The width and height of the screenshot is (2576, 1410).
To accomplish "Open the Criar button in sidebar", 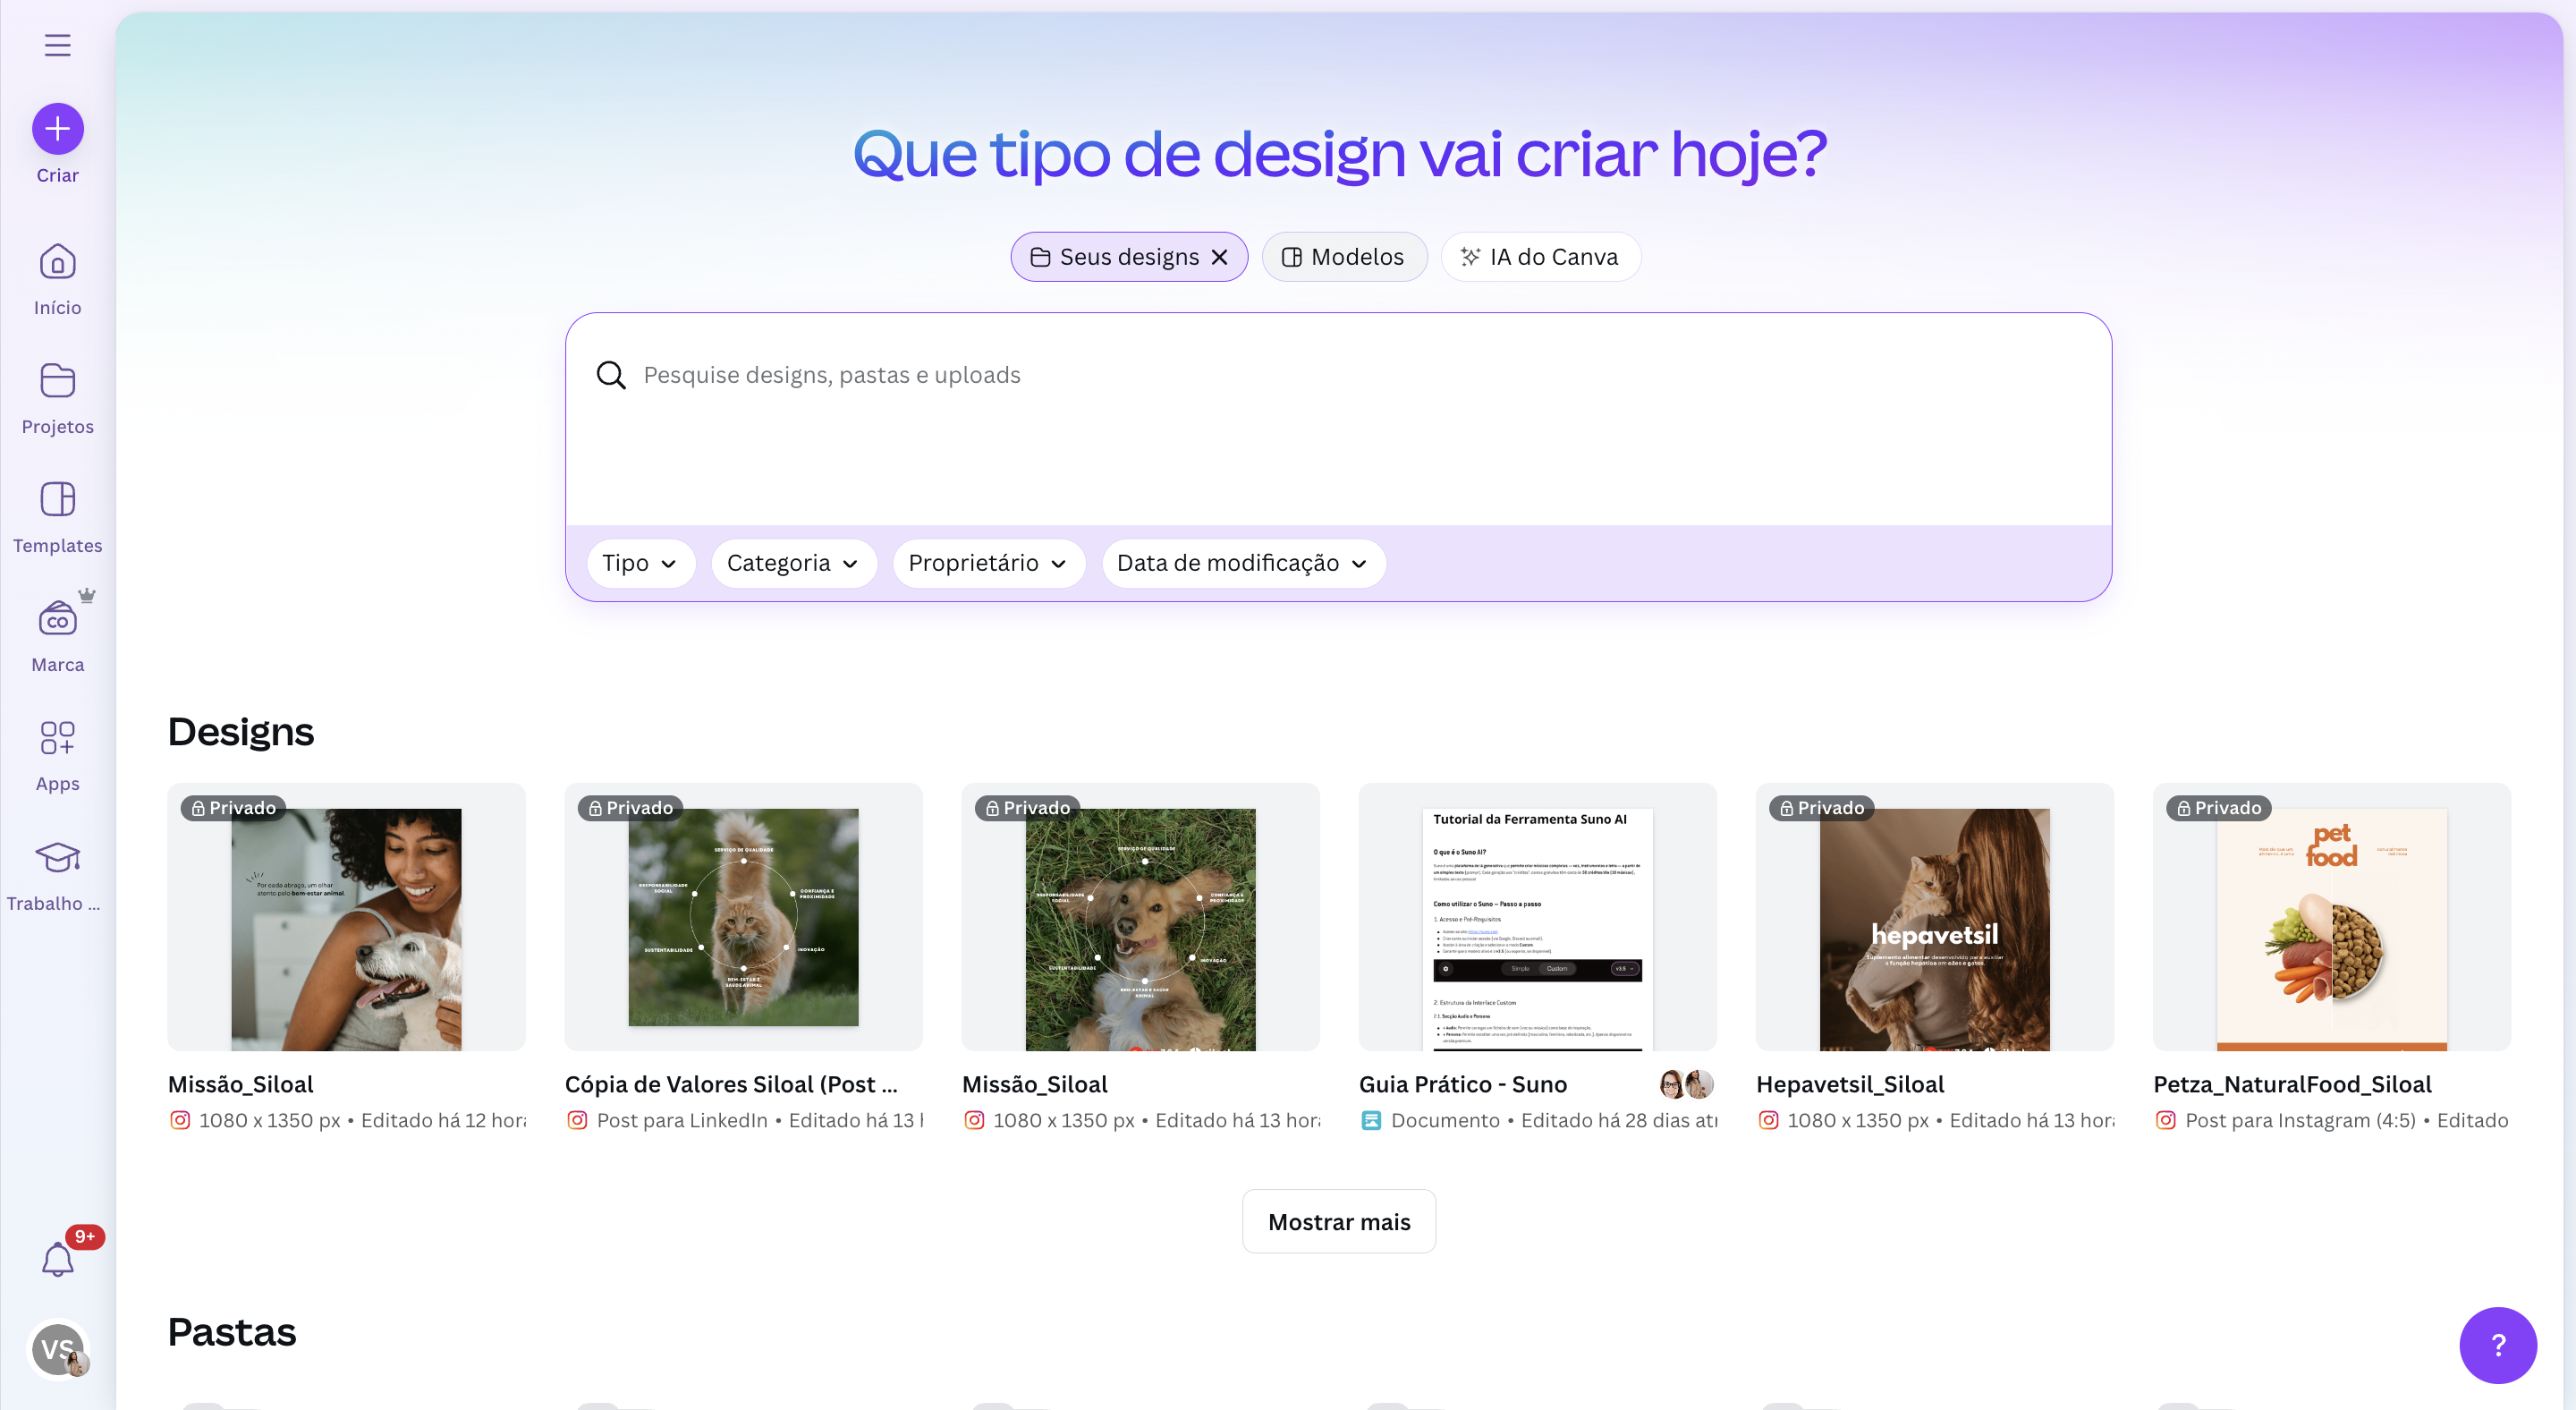I will click(57, 129).
